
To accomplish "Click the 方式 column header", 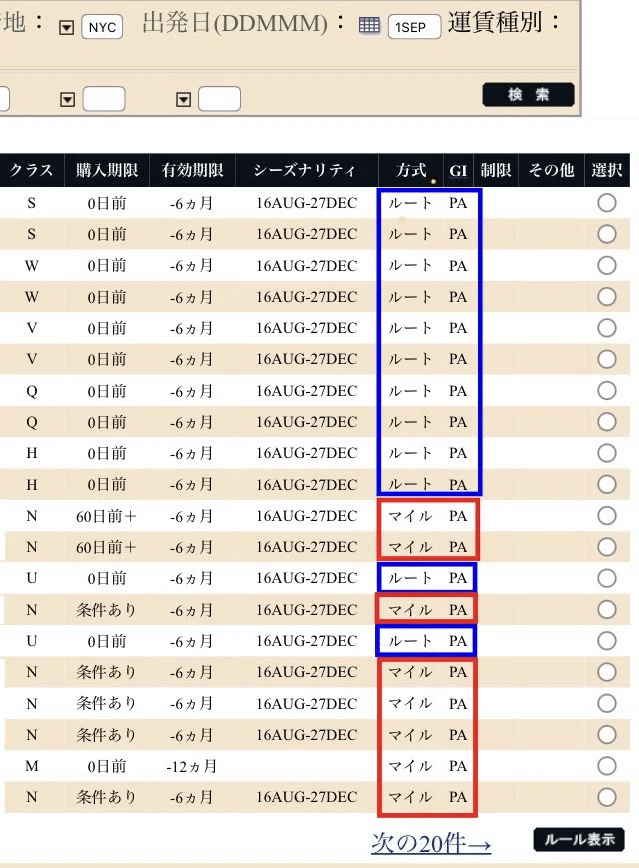I will [x=410, y=170].
